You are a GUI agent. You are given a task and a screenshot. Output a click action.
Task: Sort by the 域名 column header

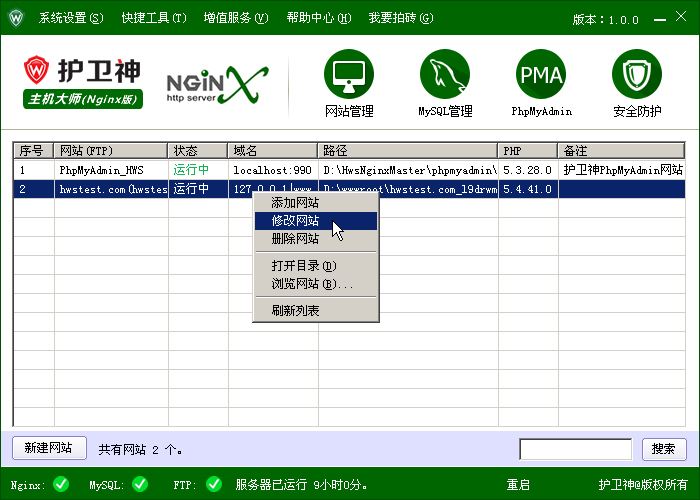(x=273, y=151)
